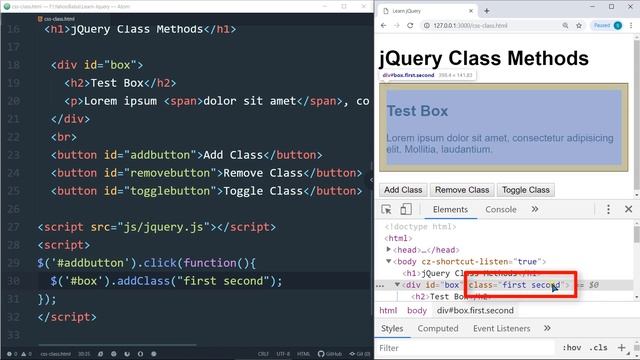Collapse the div id box node

pos(397,285)
